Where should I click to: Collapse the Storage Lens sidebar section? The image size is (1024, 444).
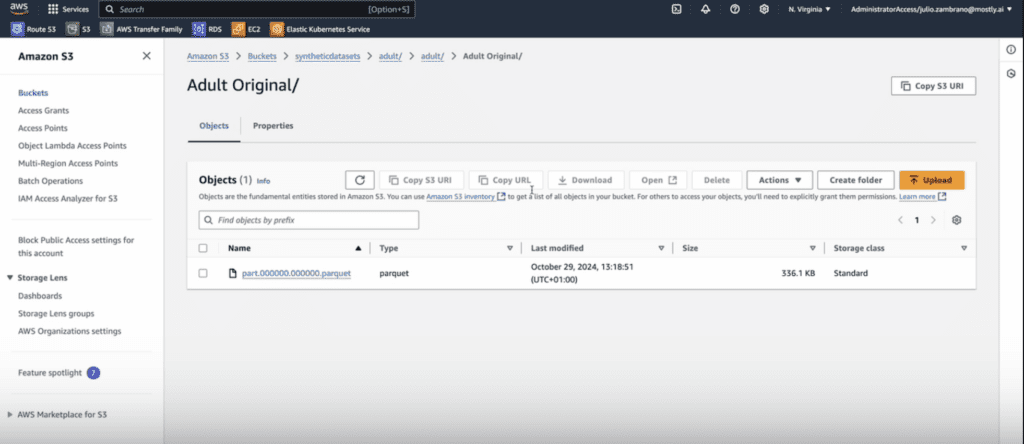point(10,278)
